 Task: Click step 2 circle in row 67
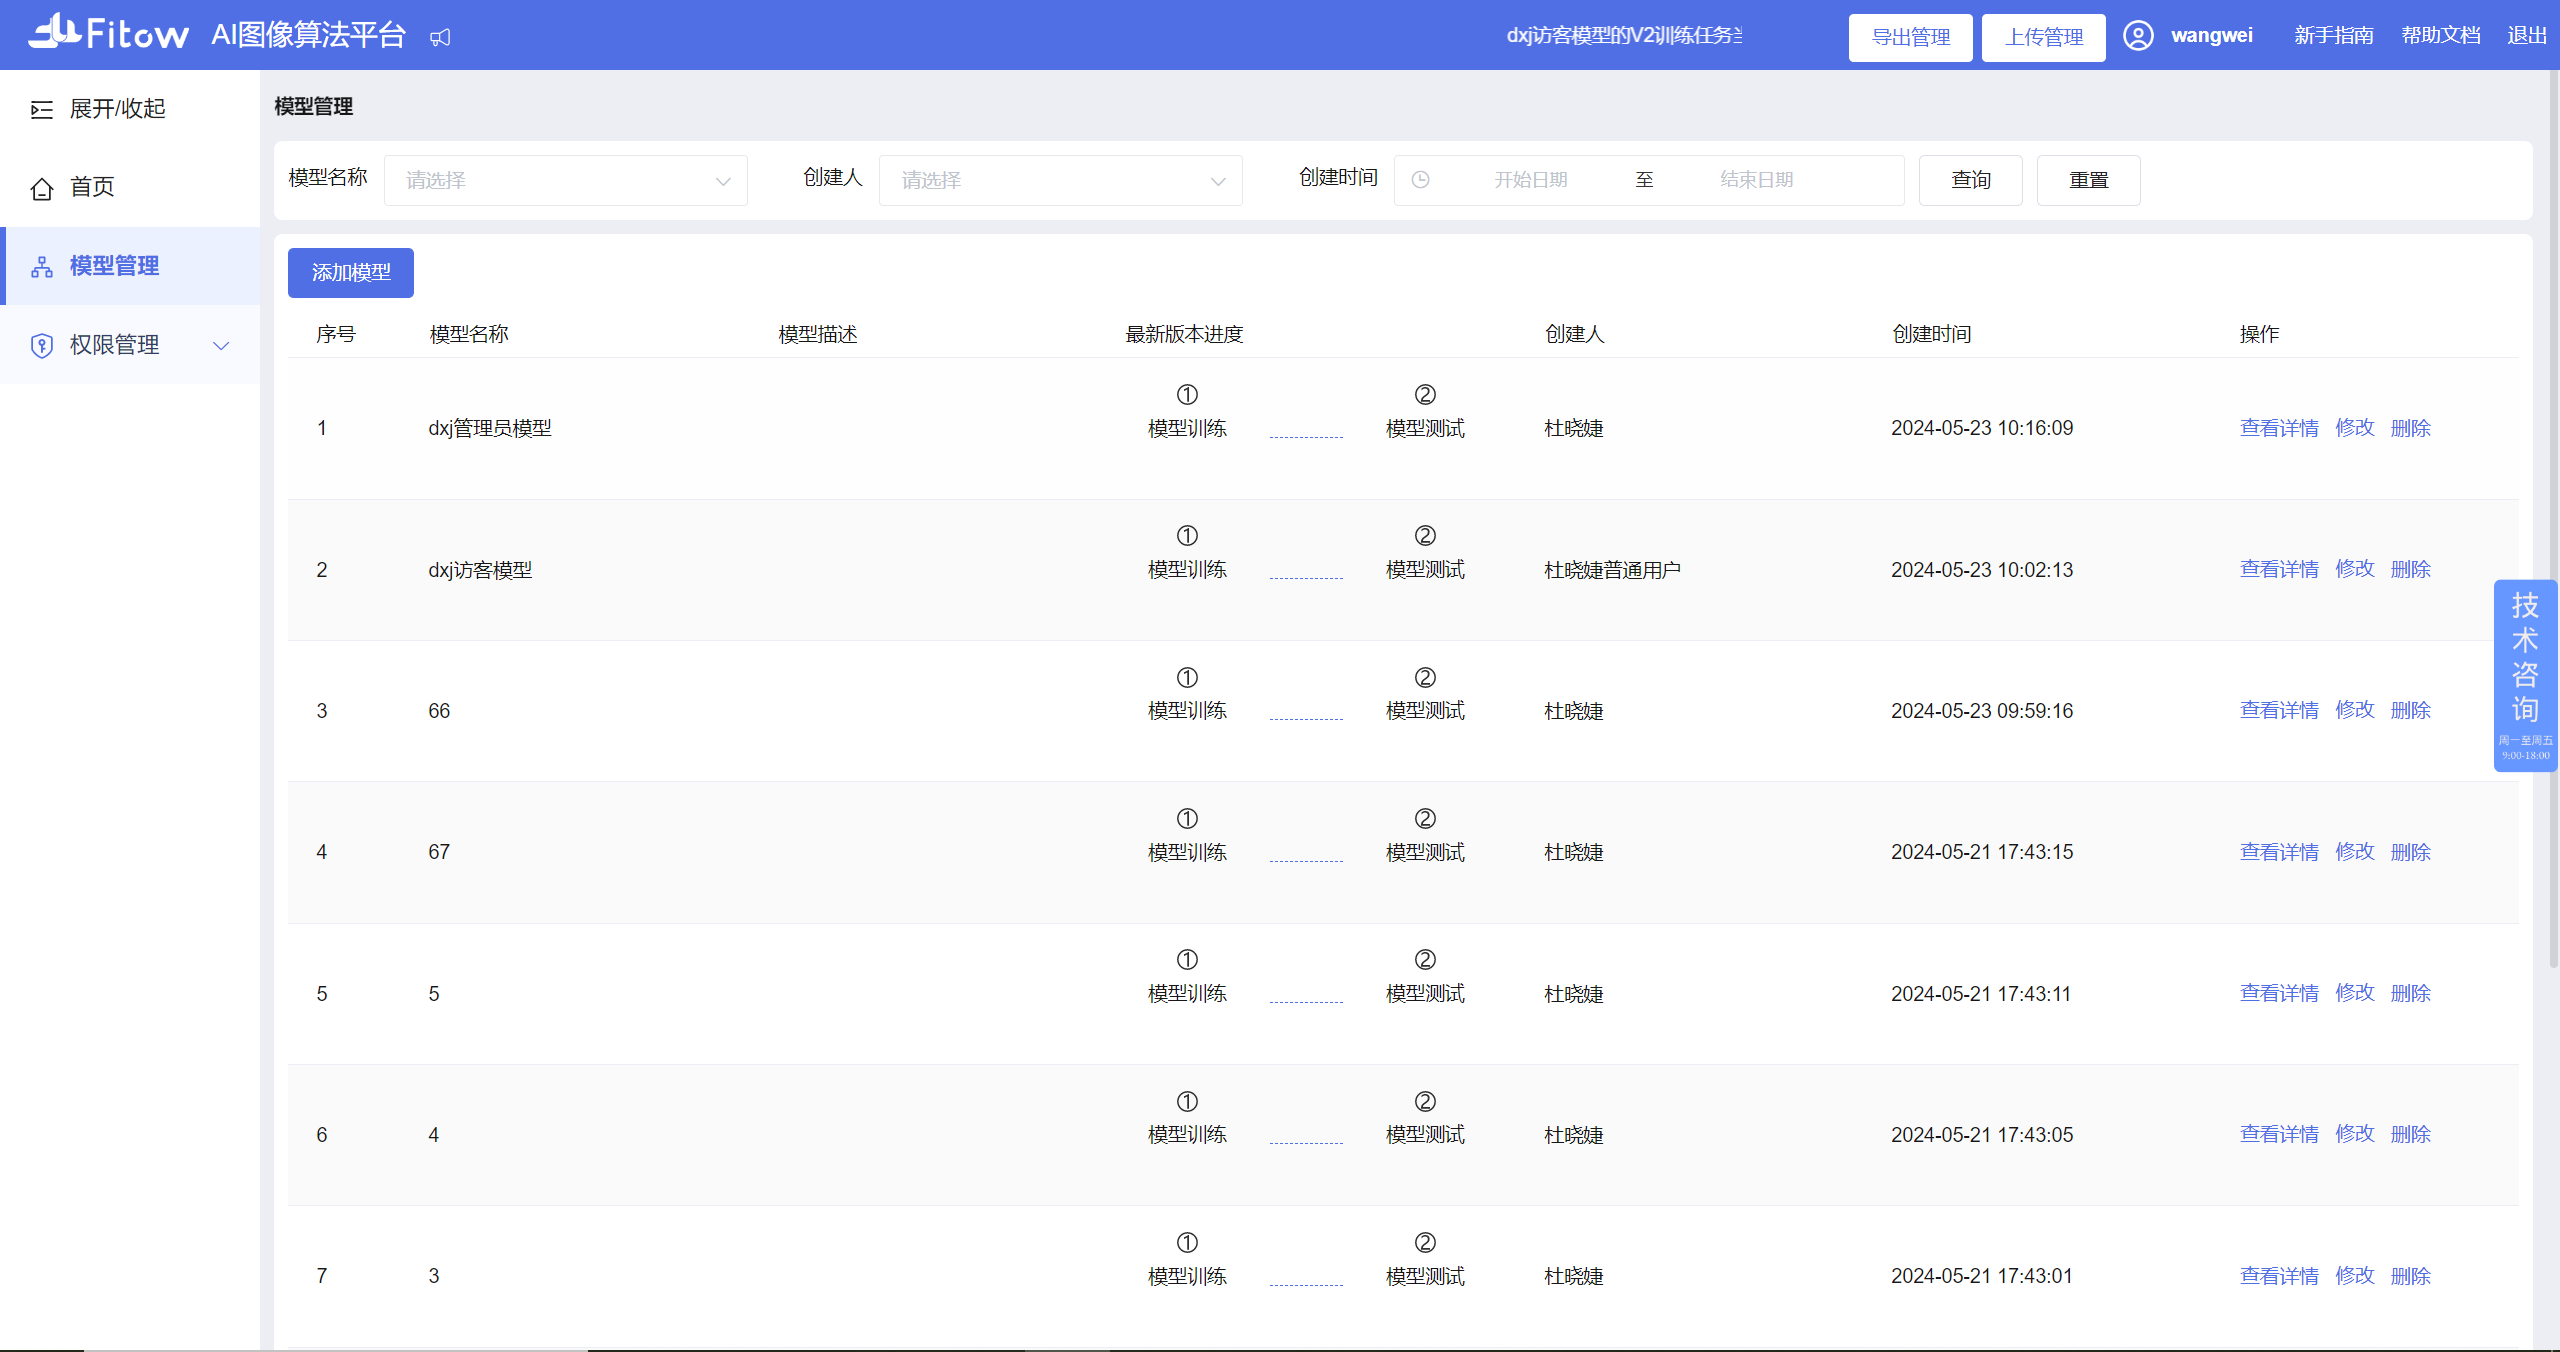(1425, 818)
